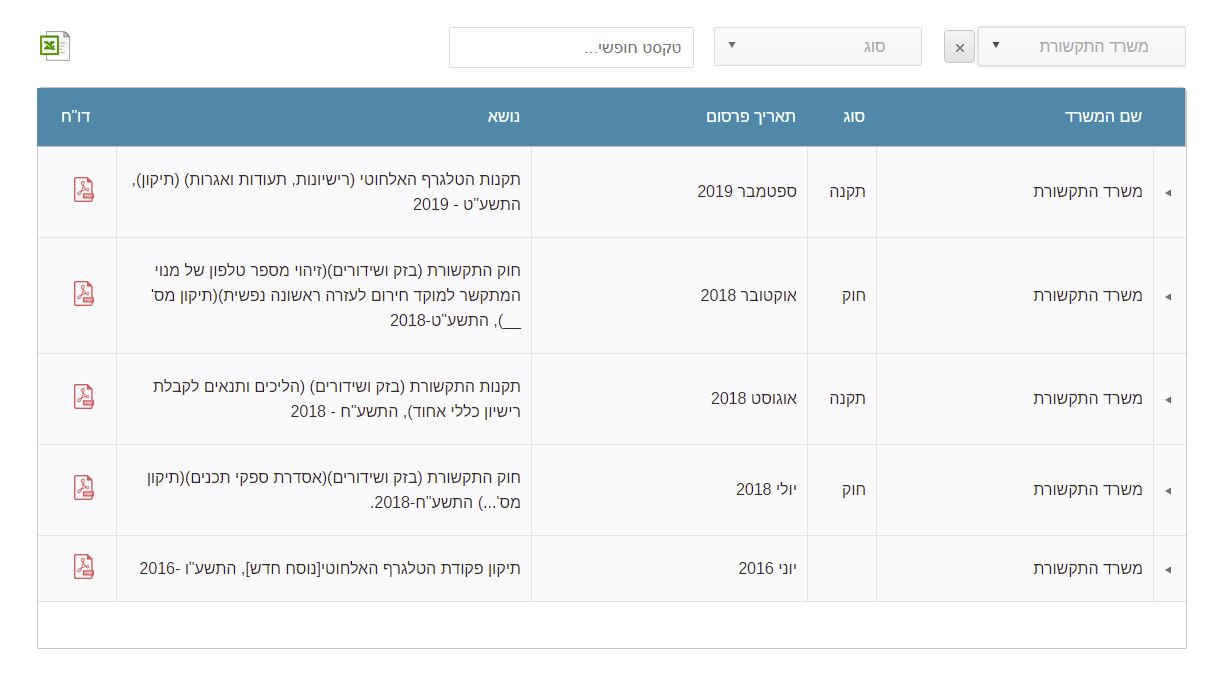Sort by נושא column header

click(x=504, y=117)
